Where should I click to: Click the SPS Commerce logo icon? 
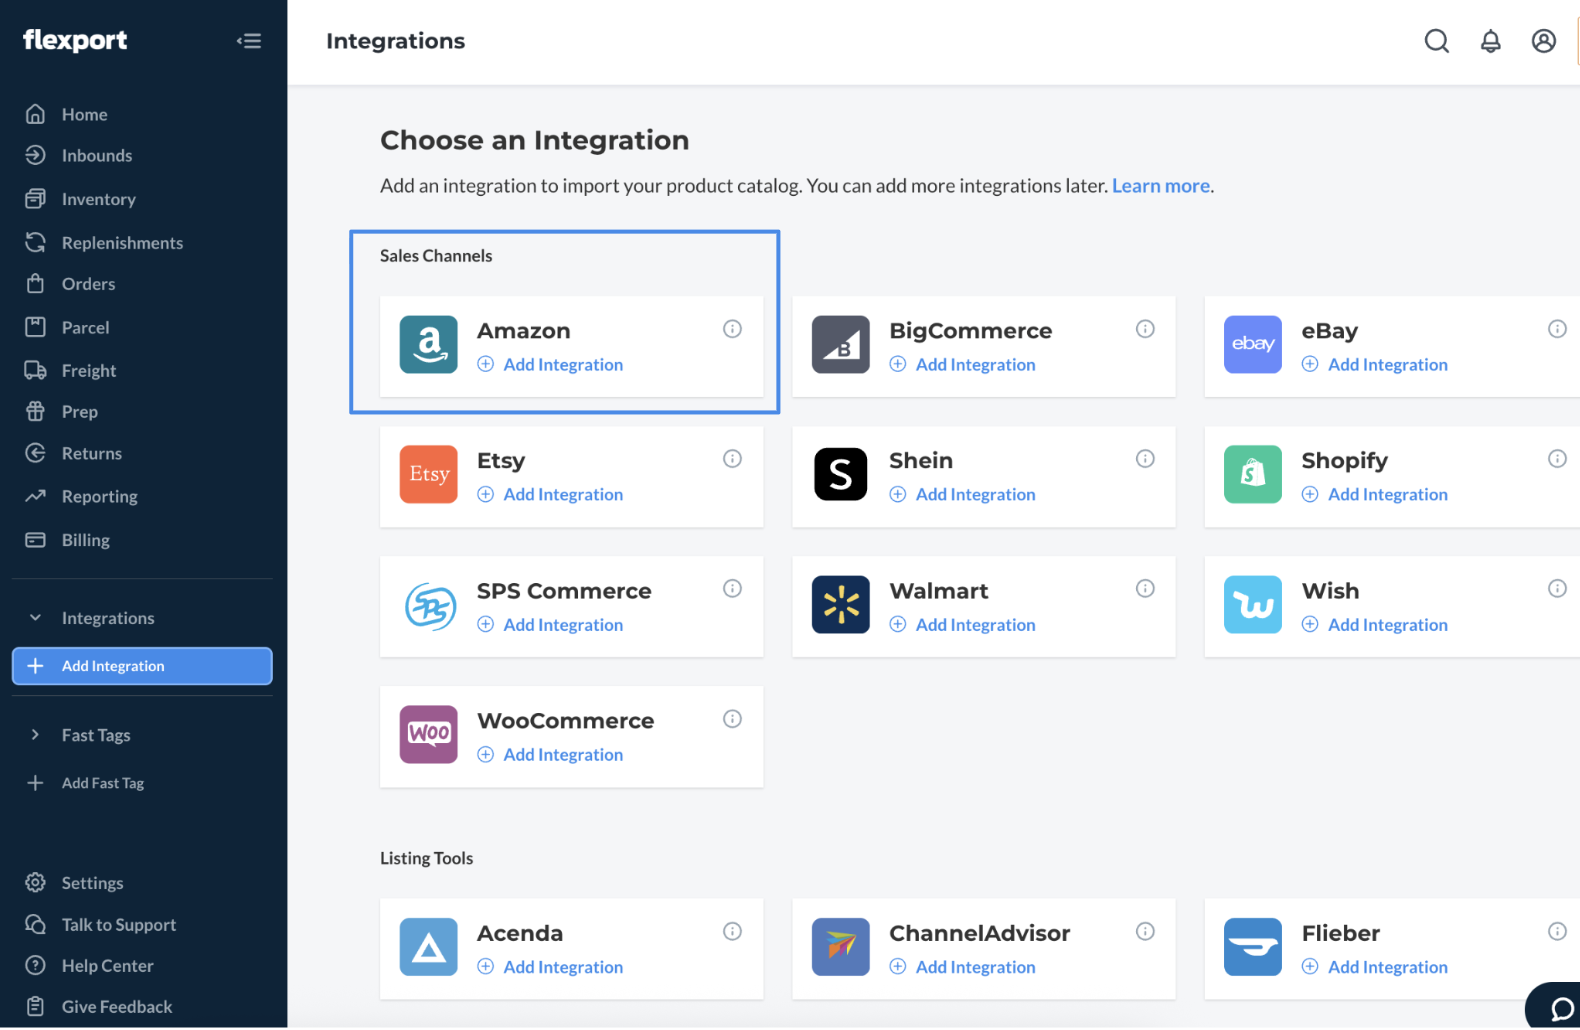pyautogui.click(x=429, y=605)
